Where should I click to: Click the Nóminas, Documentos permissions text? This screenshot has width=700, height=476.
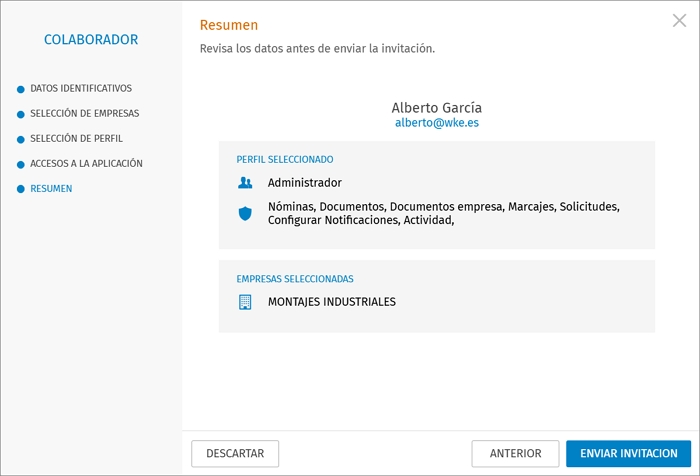[444, 213]
